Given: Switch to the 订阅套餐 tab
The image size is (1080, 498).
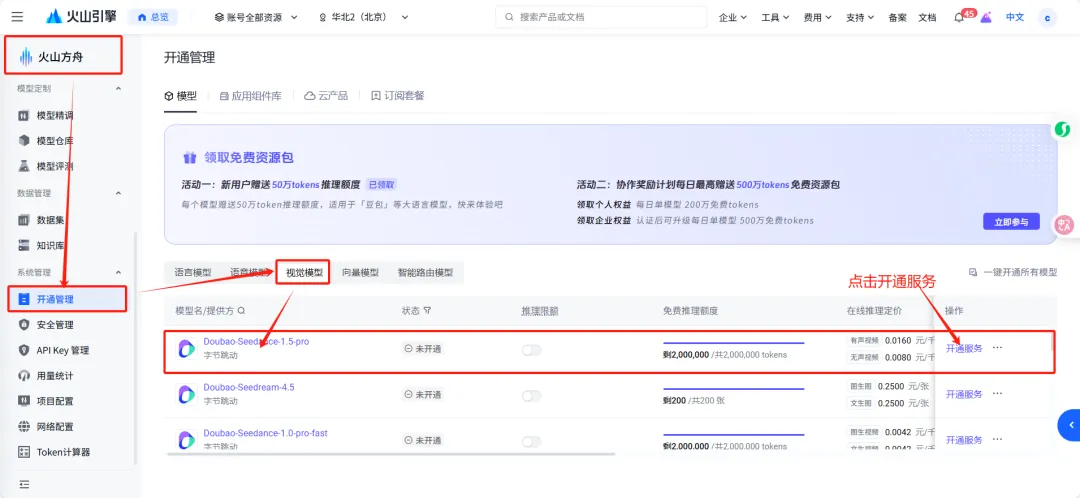Looking at the screenshot, I should (x=397, y=96).
